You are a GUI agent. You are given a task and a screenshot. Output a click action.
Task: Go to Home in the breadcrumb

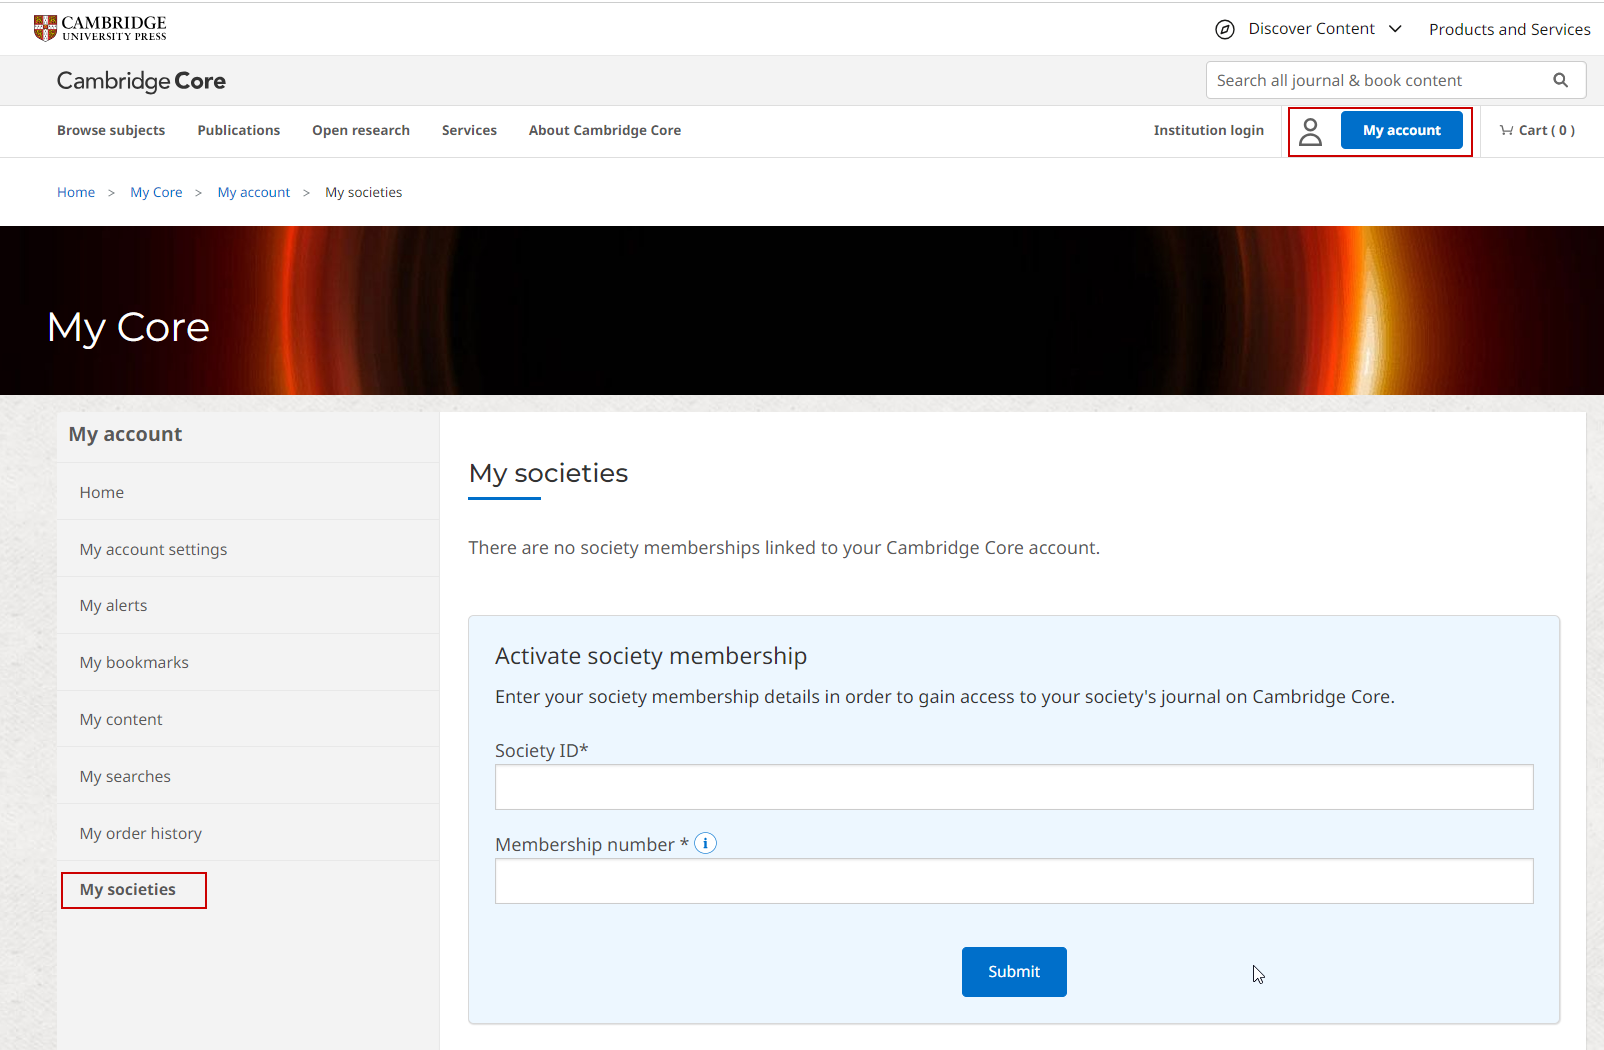pos(76,192)
